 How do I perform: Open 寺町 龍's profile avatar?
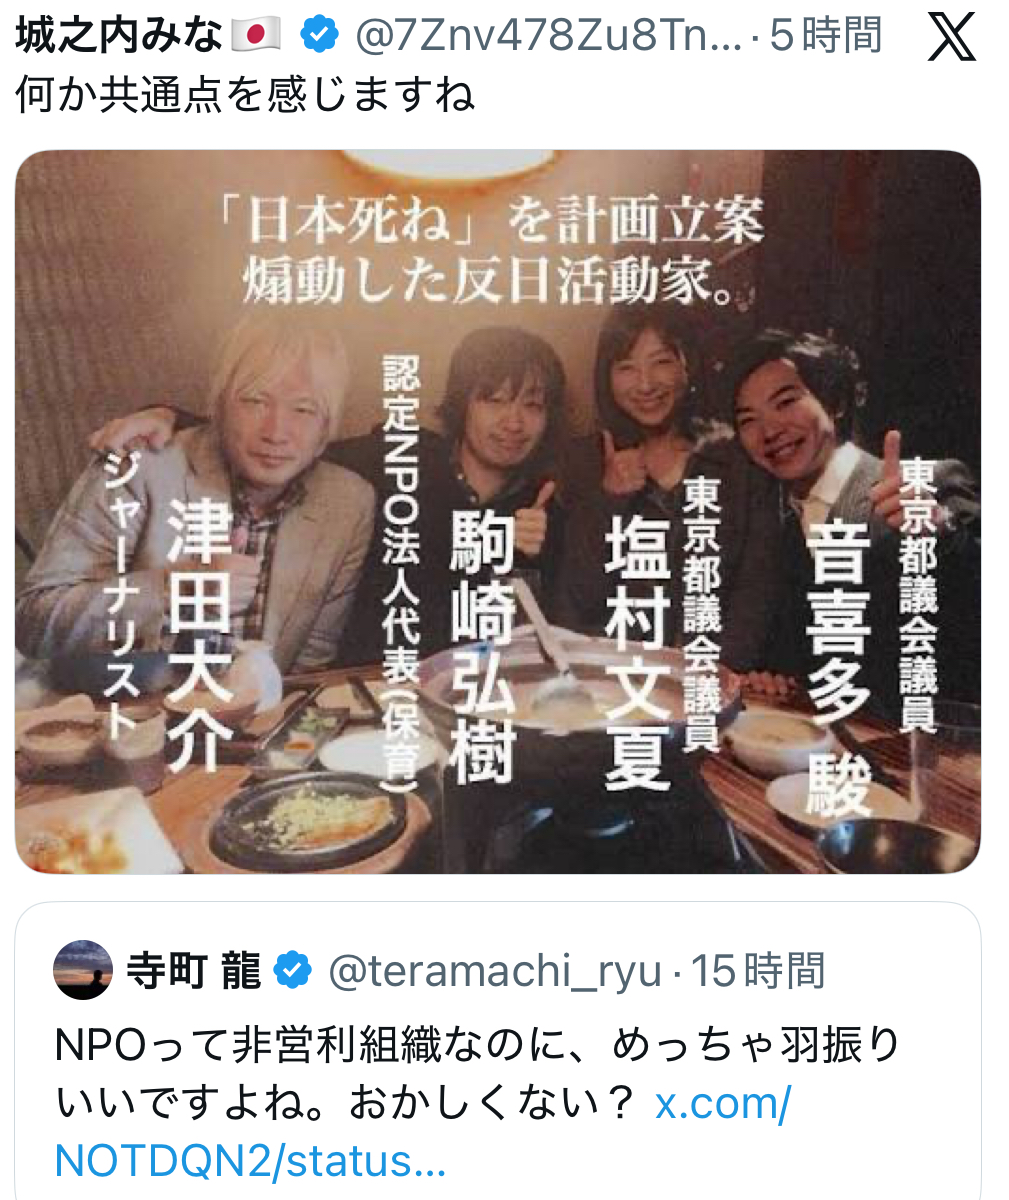[x=83, y=970]
